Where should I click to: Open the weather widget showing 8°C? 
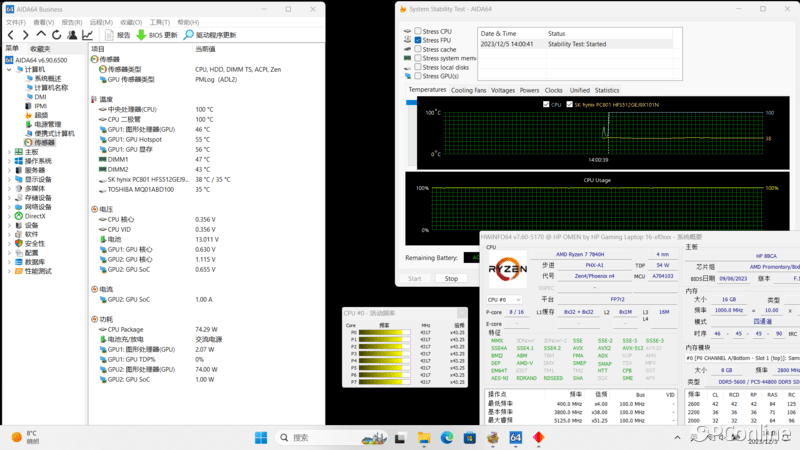tap(24, 437)
